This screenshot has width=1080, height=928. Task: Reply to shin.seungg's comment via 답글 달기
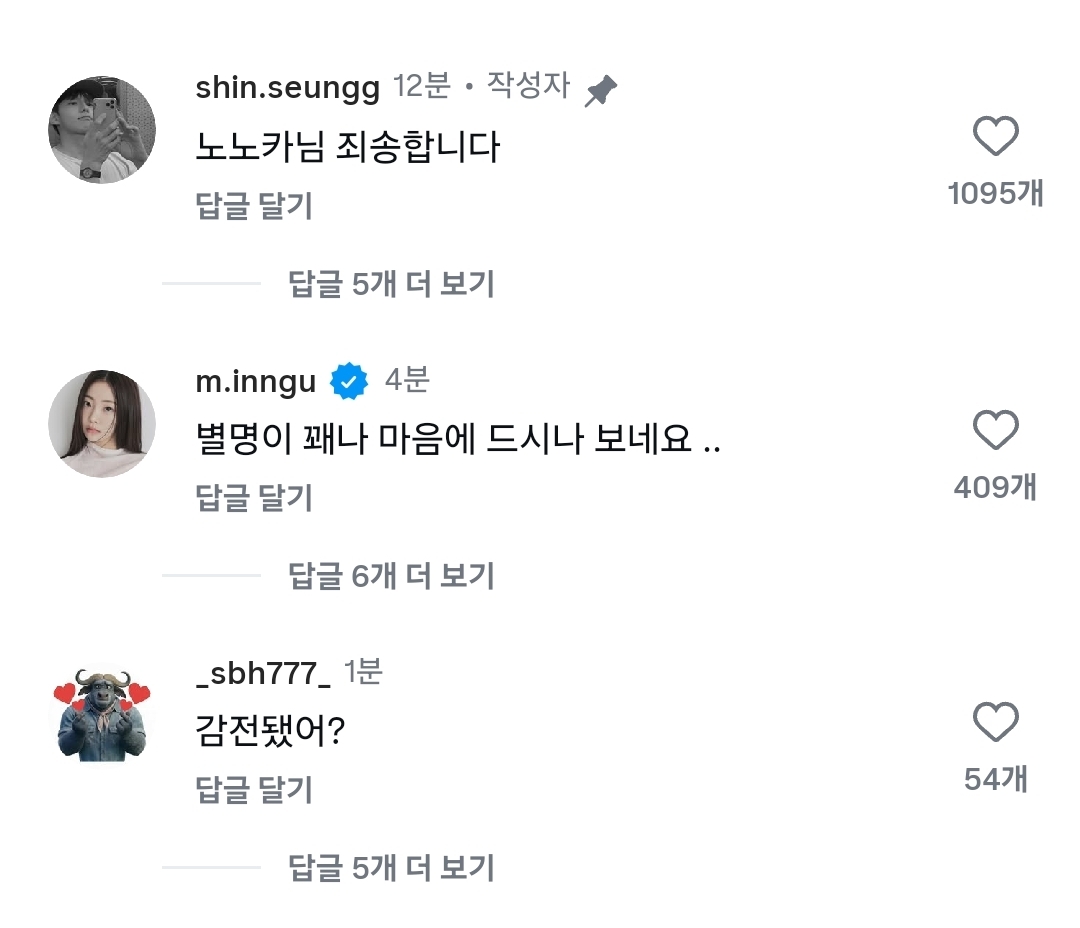254,207
